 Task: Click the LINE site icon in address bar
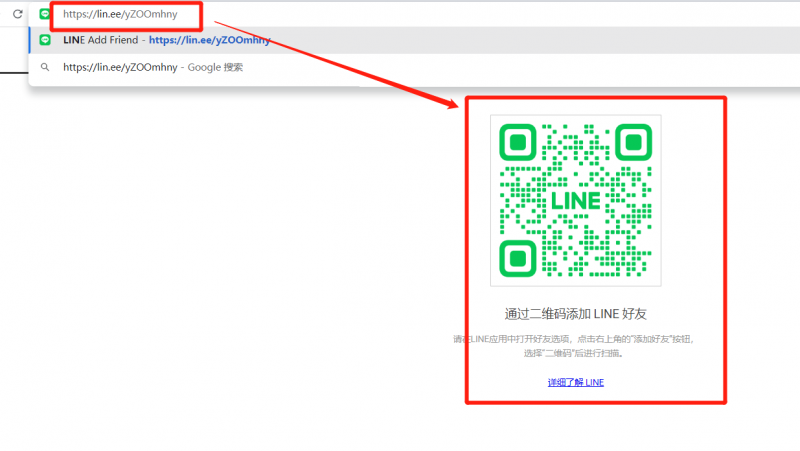[x=45, y=14]
